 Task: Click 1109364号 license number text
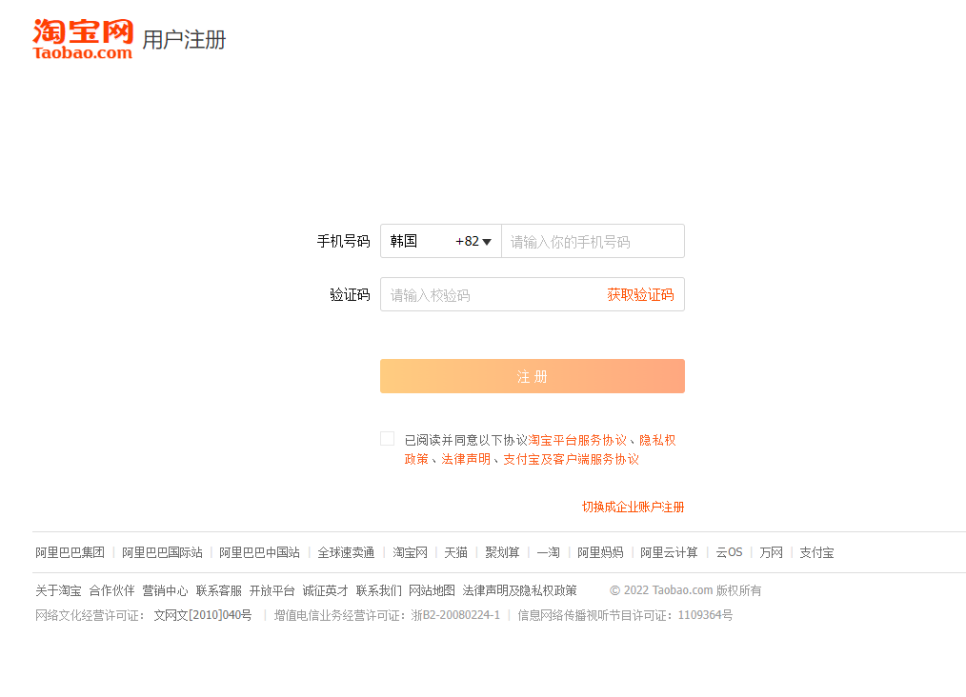point(705,615)
